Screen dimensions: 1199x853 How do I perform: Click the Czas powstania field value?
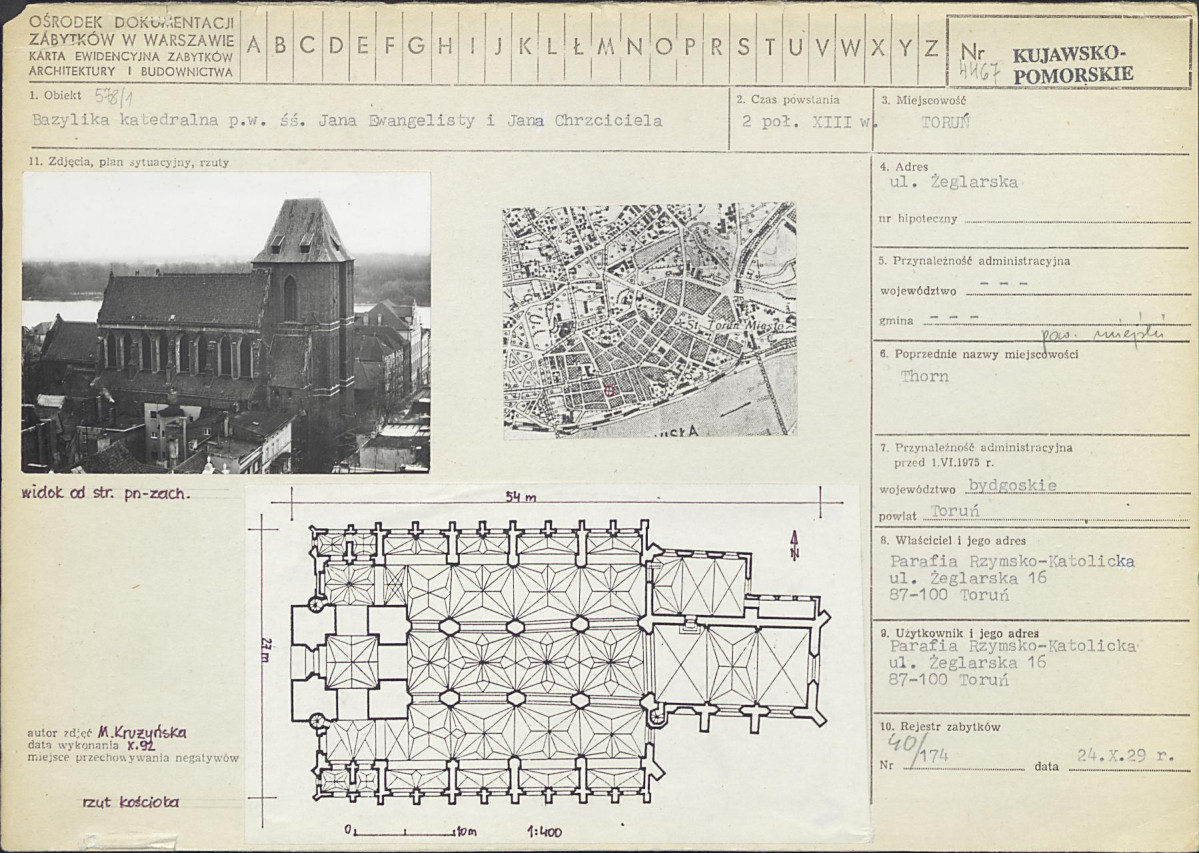point(795,122)
